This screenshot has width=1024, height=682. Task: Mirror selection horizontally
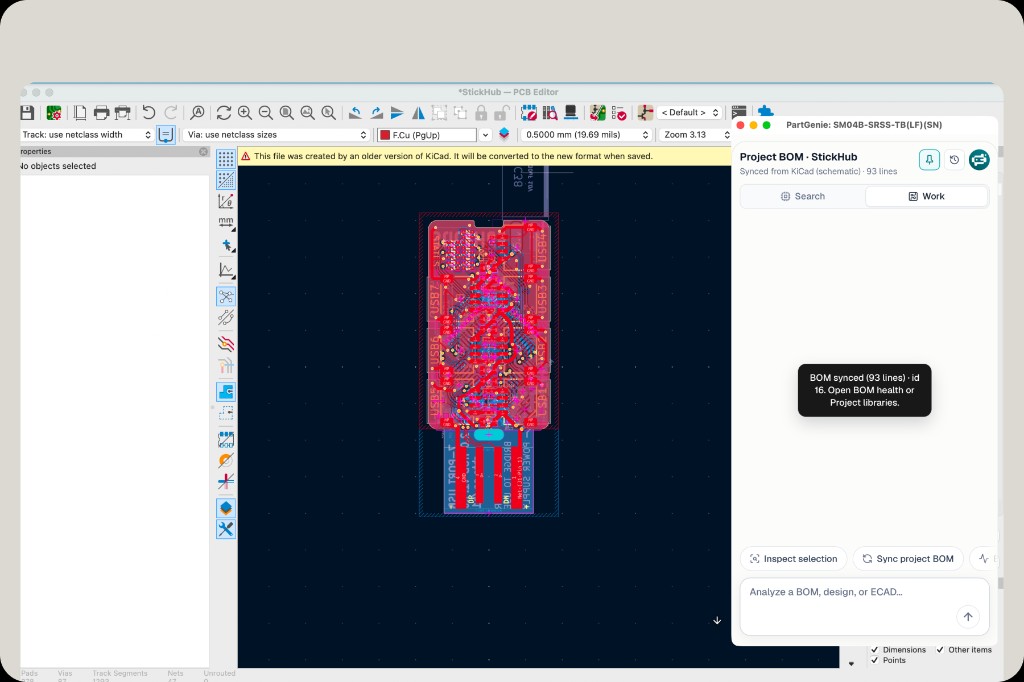pyautogui.click(x=418, y=112)
